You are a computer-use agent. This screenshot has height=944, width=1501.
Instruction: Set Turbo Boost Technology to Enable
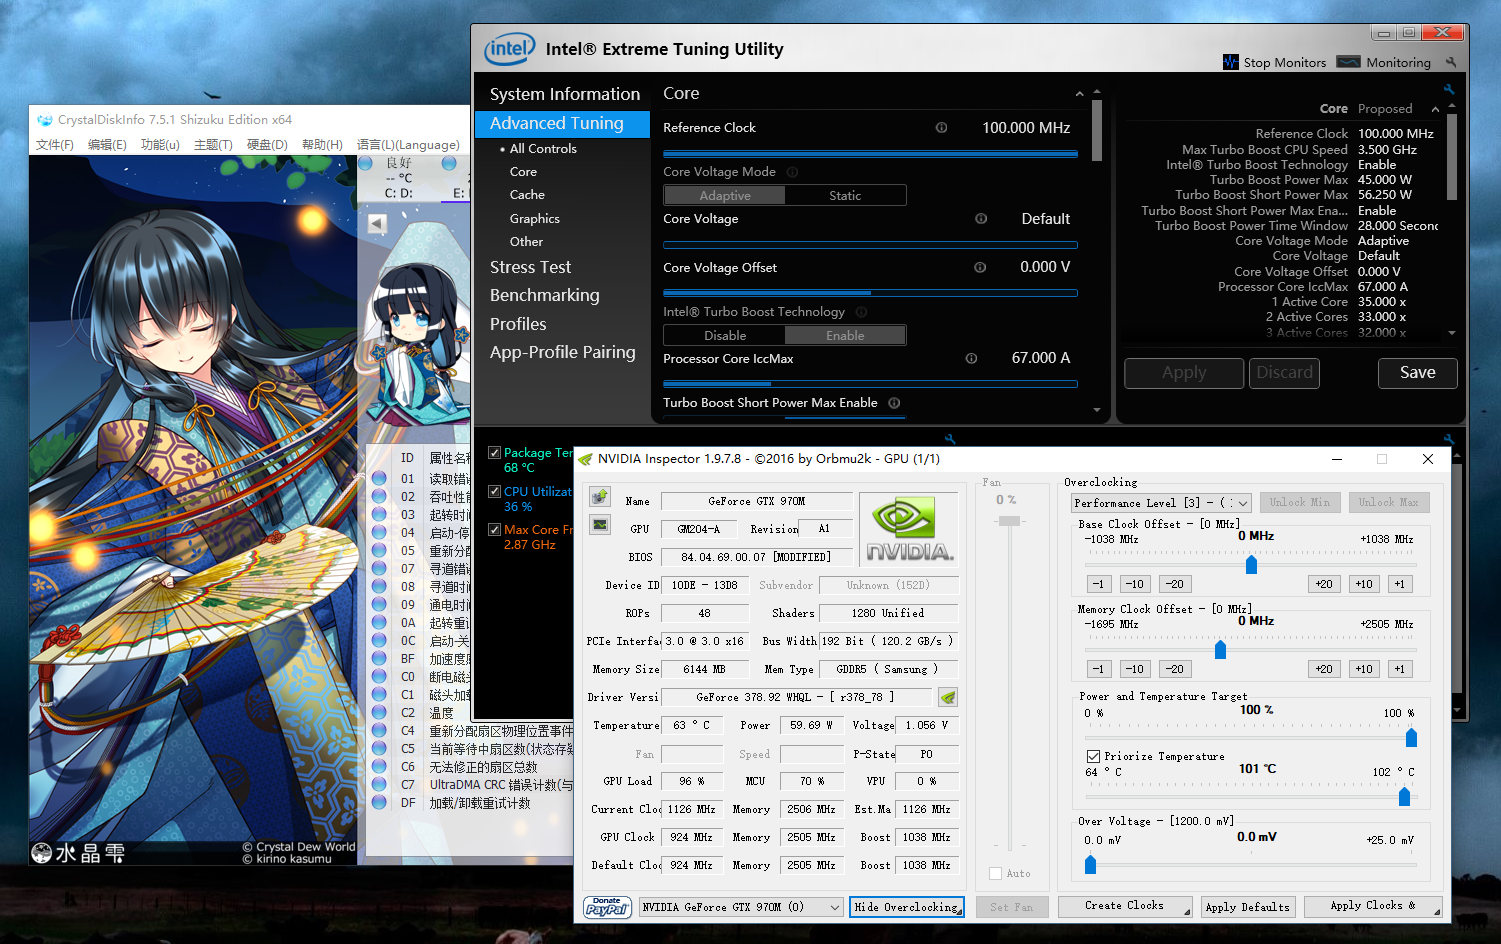pos(845,336)
